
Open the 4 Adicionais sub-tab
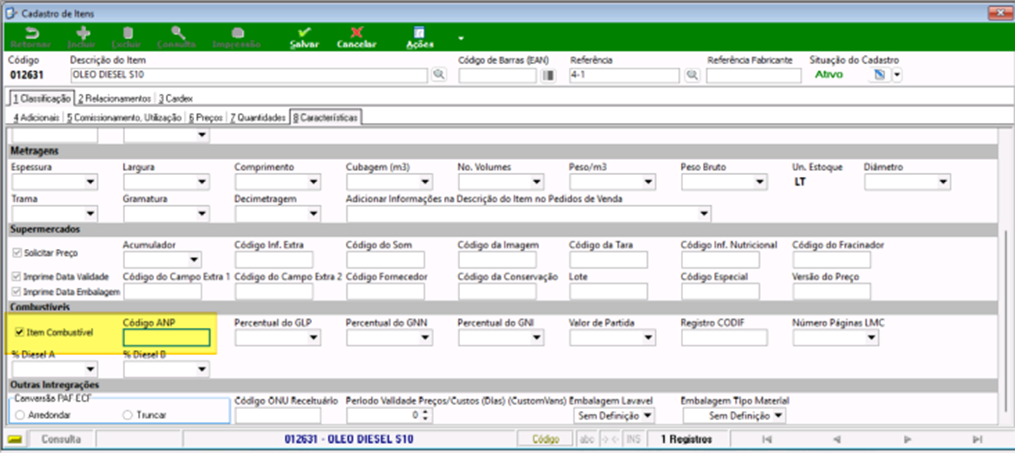36,118
